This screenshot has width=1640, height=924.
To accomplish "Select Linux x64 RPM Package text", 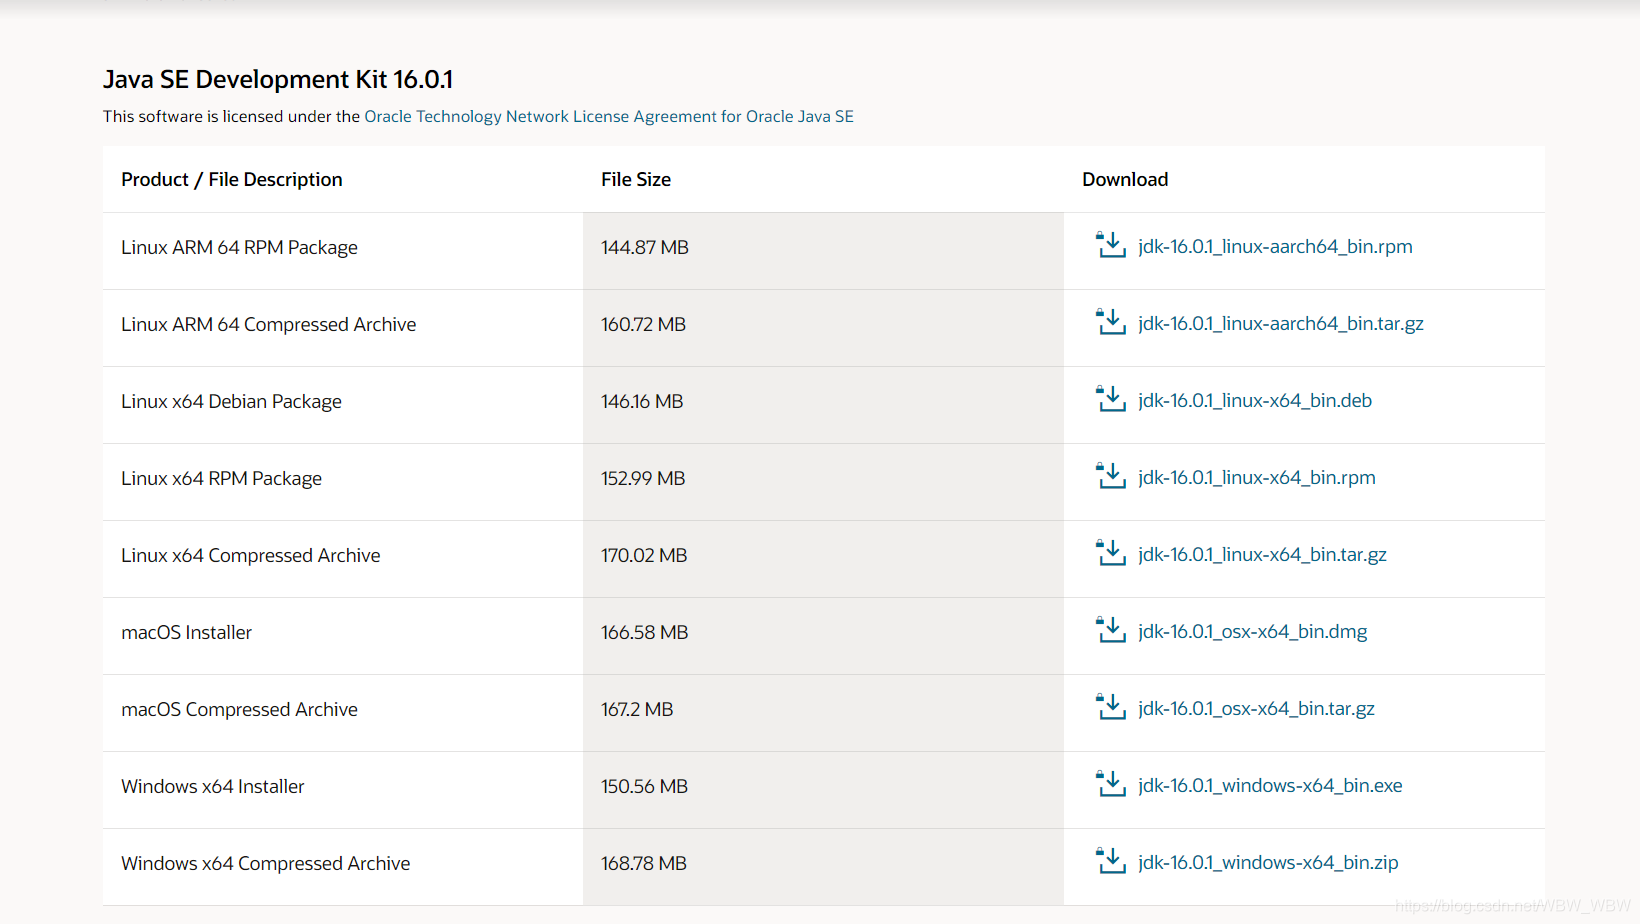I will point(221,478).
